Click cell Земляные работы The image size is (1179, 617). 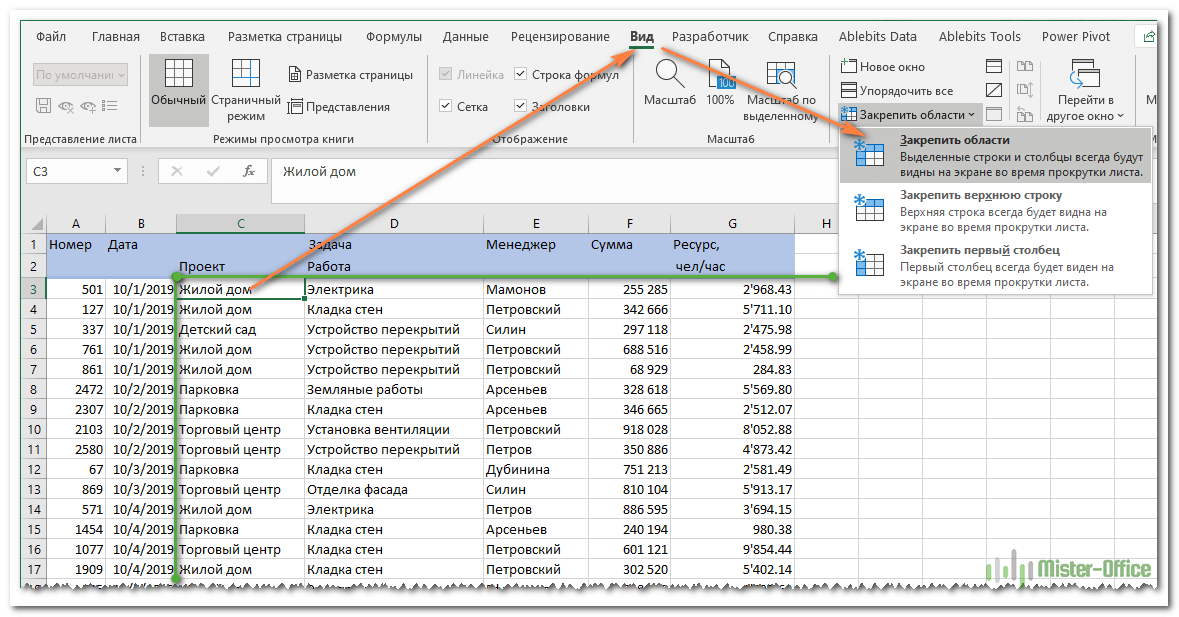pyautogui.click(x=394, y=389)
